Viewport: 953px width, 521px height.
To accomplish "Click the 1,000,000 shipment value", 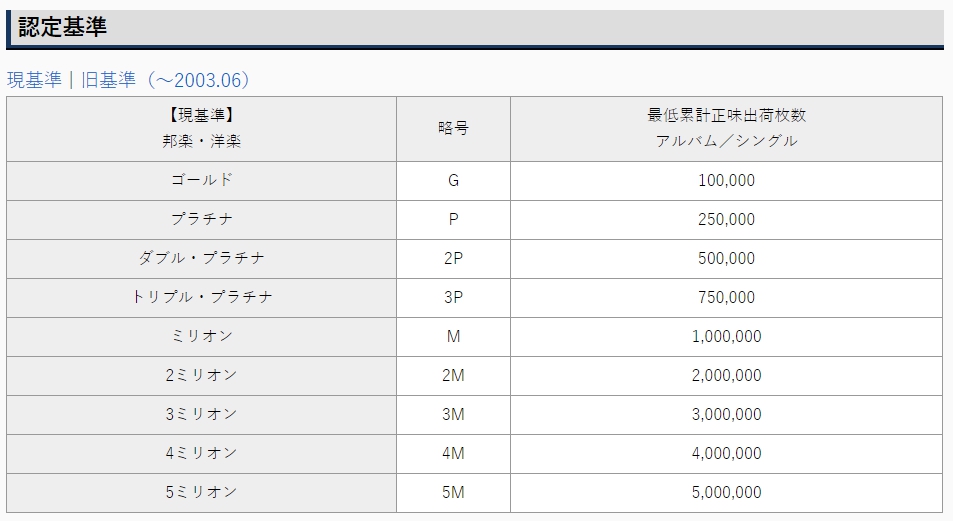I will click(726, 336).
